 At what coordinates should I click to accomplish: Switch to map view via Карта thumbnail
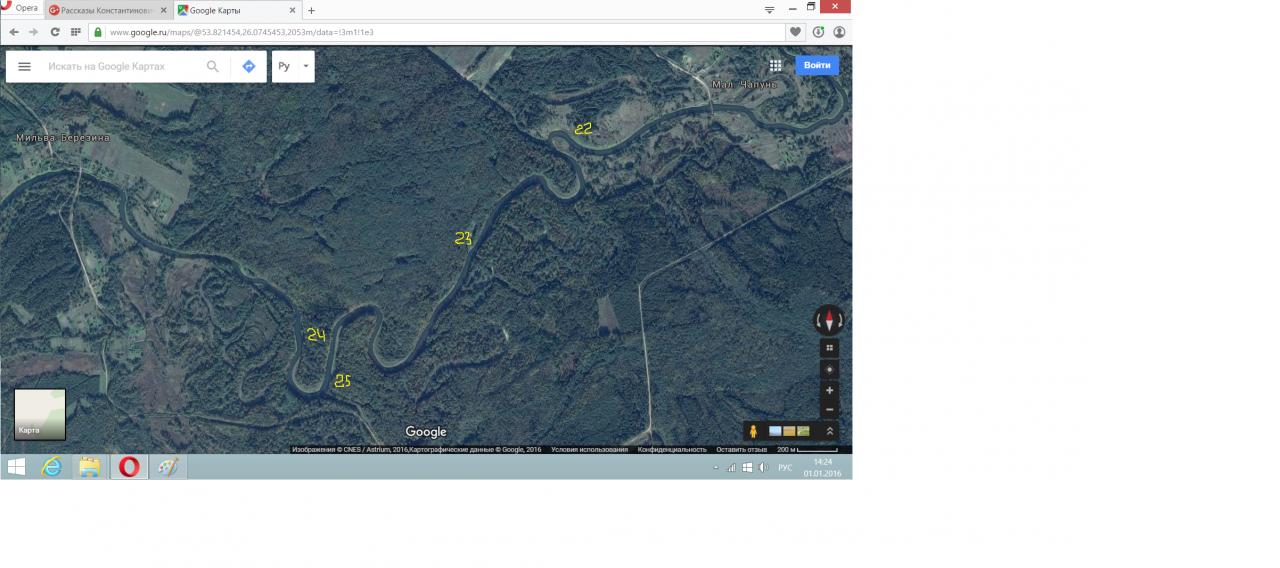pyautogui.click(x=40, y=414)
